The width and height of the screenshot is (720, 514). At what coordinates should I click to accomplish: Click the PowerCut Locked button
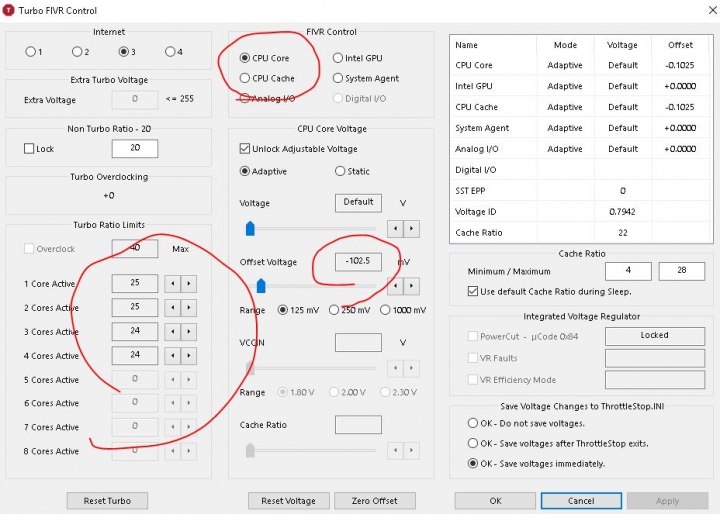point(655,336)
